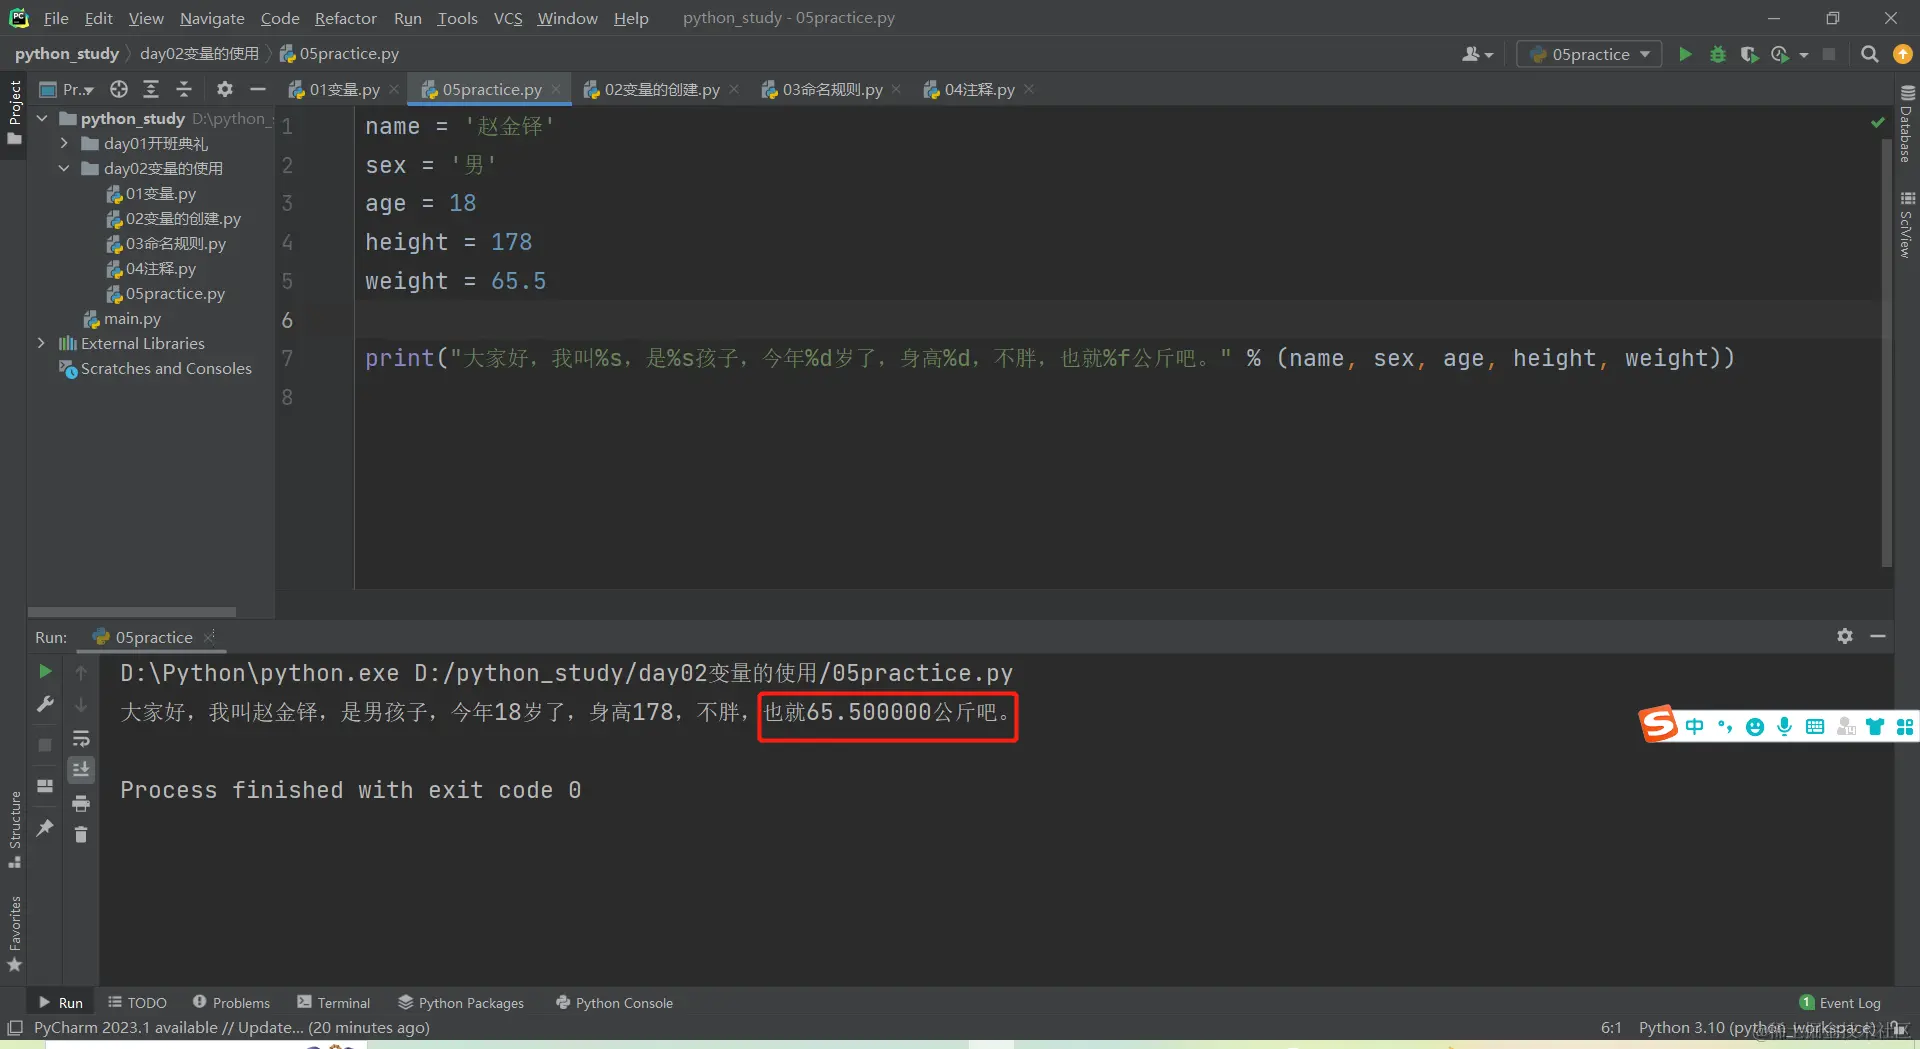
Task: Rerun 05practice in Run panel
Action: [45, 671]
